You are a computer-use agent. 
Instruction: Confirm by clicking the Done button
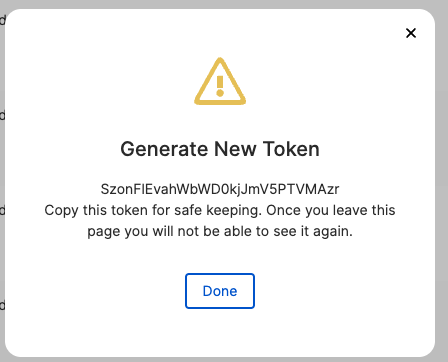pos(220,291)
